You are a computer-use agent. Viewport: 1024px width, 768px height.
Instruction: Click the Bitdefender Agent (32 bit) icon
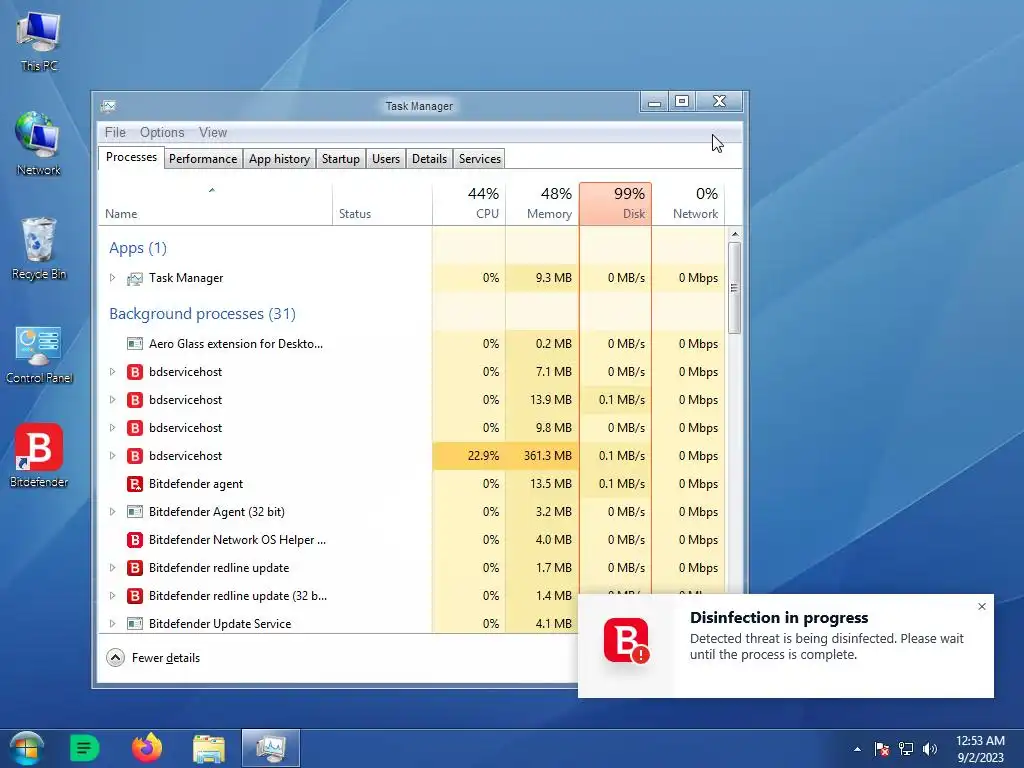pos(135,512)
